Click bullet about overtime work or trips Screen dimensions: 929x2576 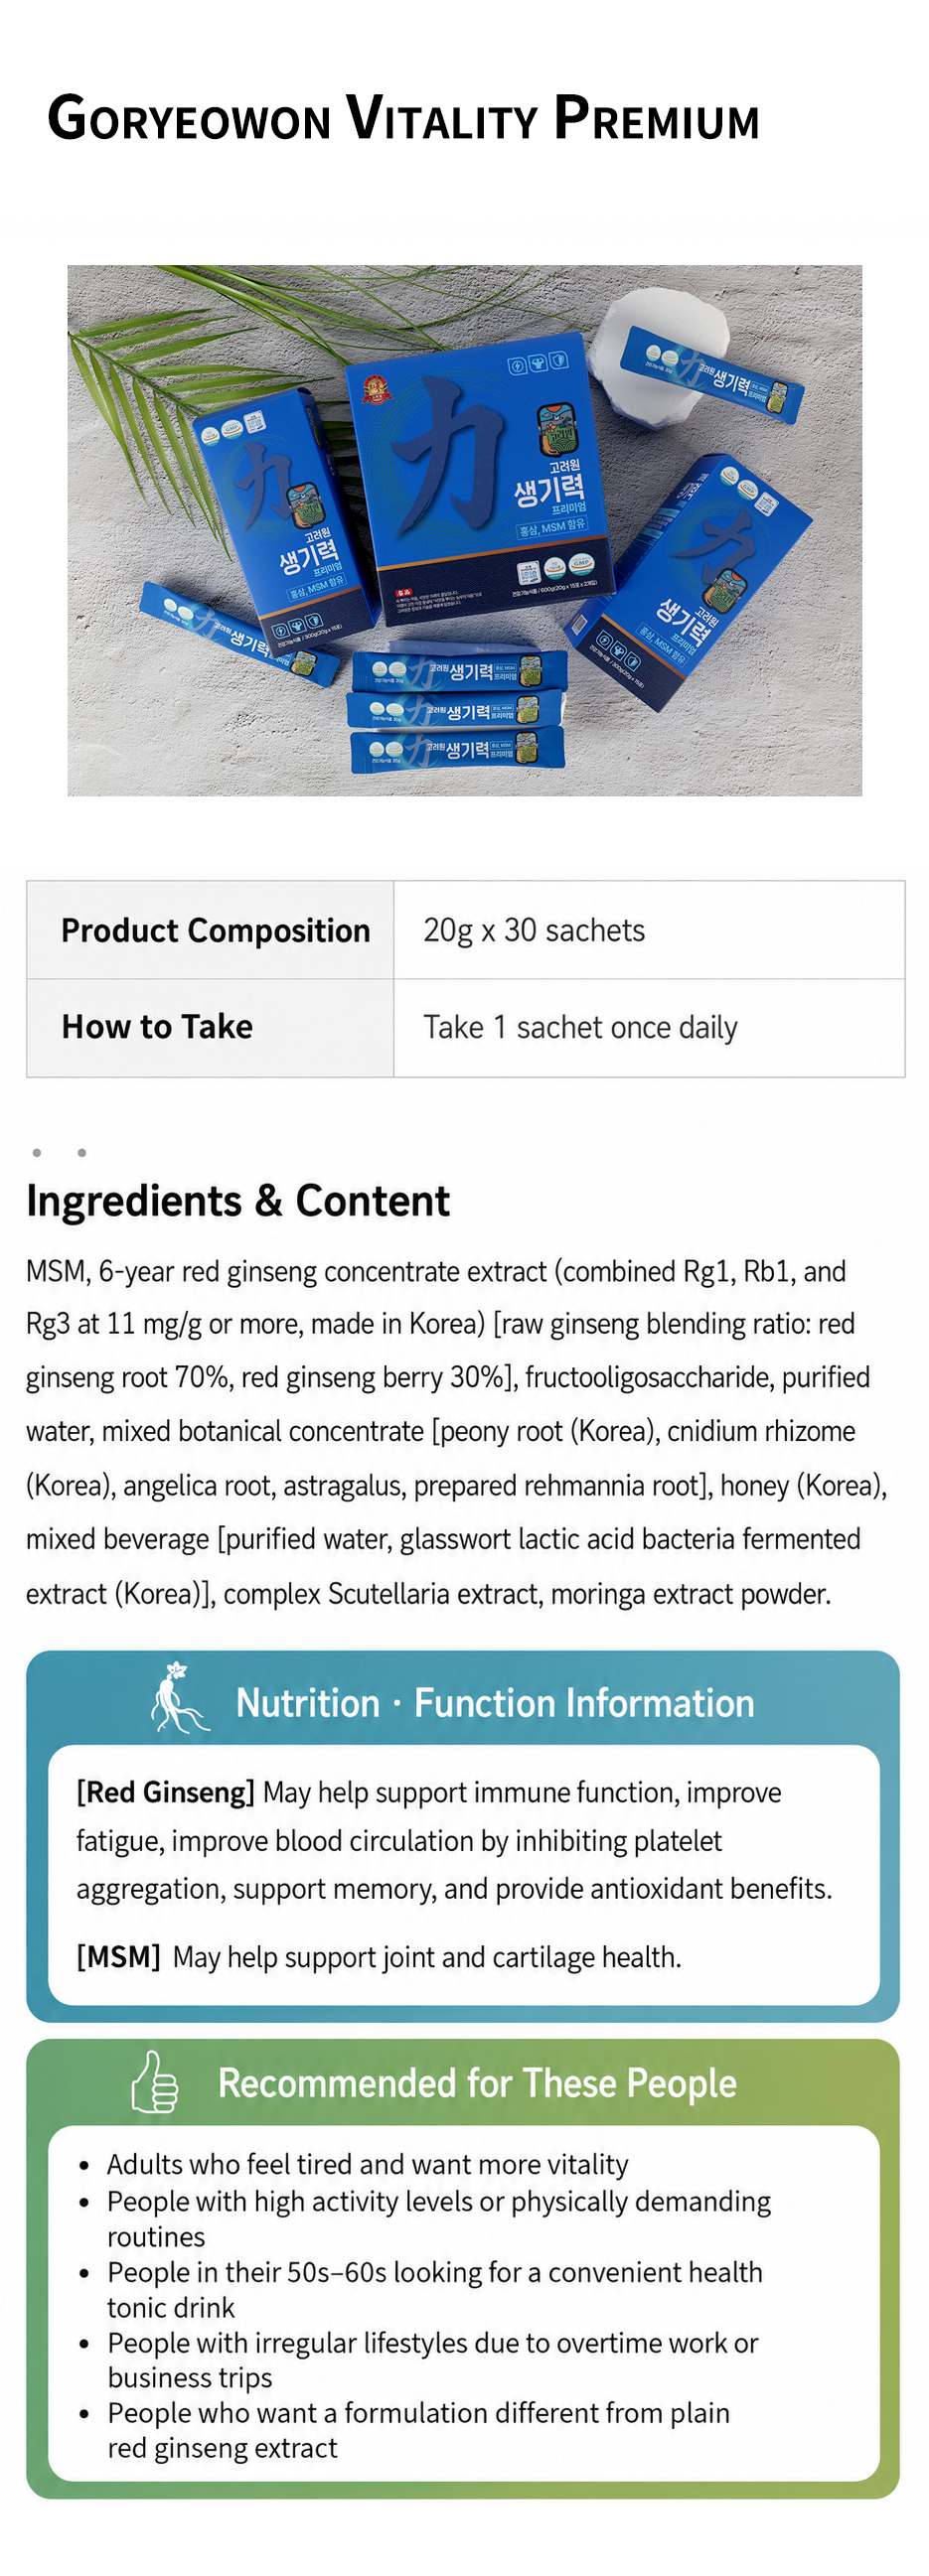click(433, 2360)
